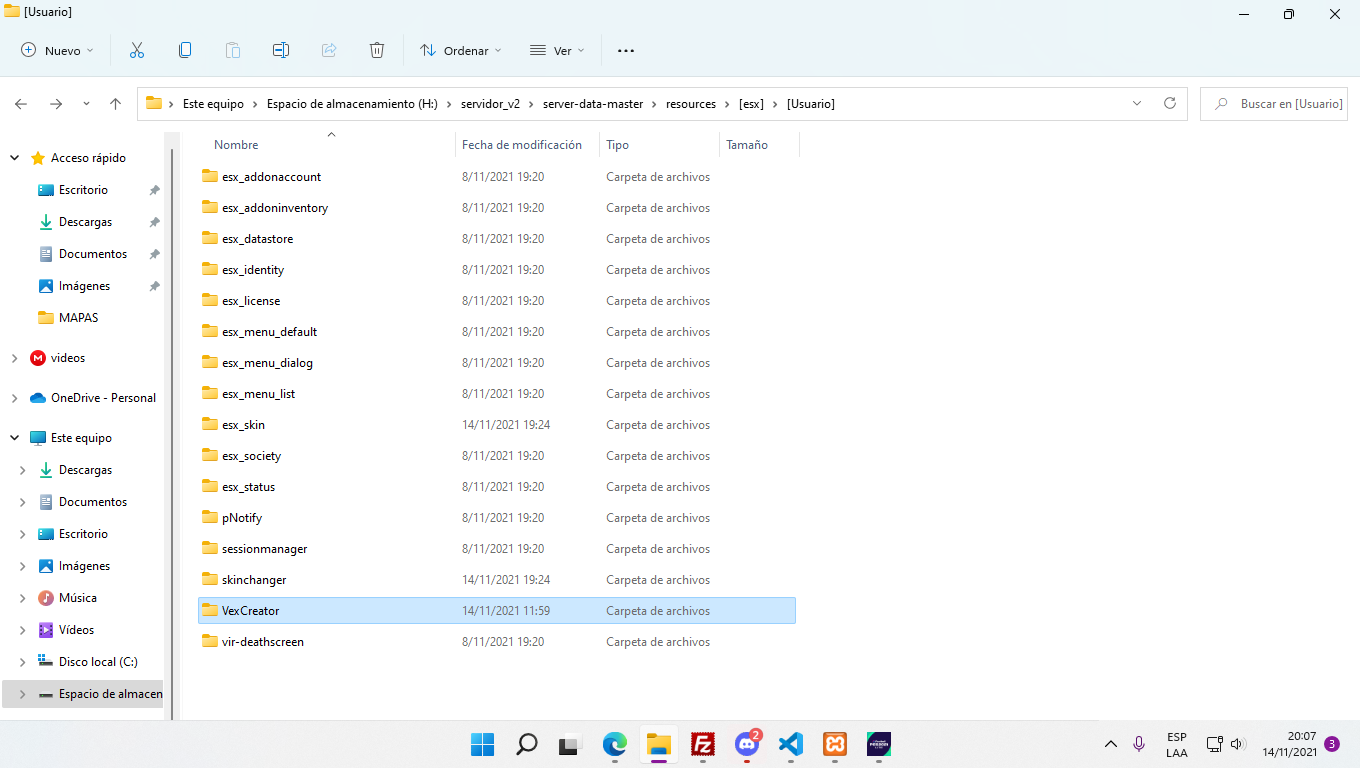Sort by Fecha de modificación column
1360x768 pixels.
click(x=522, y=145)
